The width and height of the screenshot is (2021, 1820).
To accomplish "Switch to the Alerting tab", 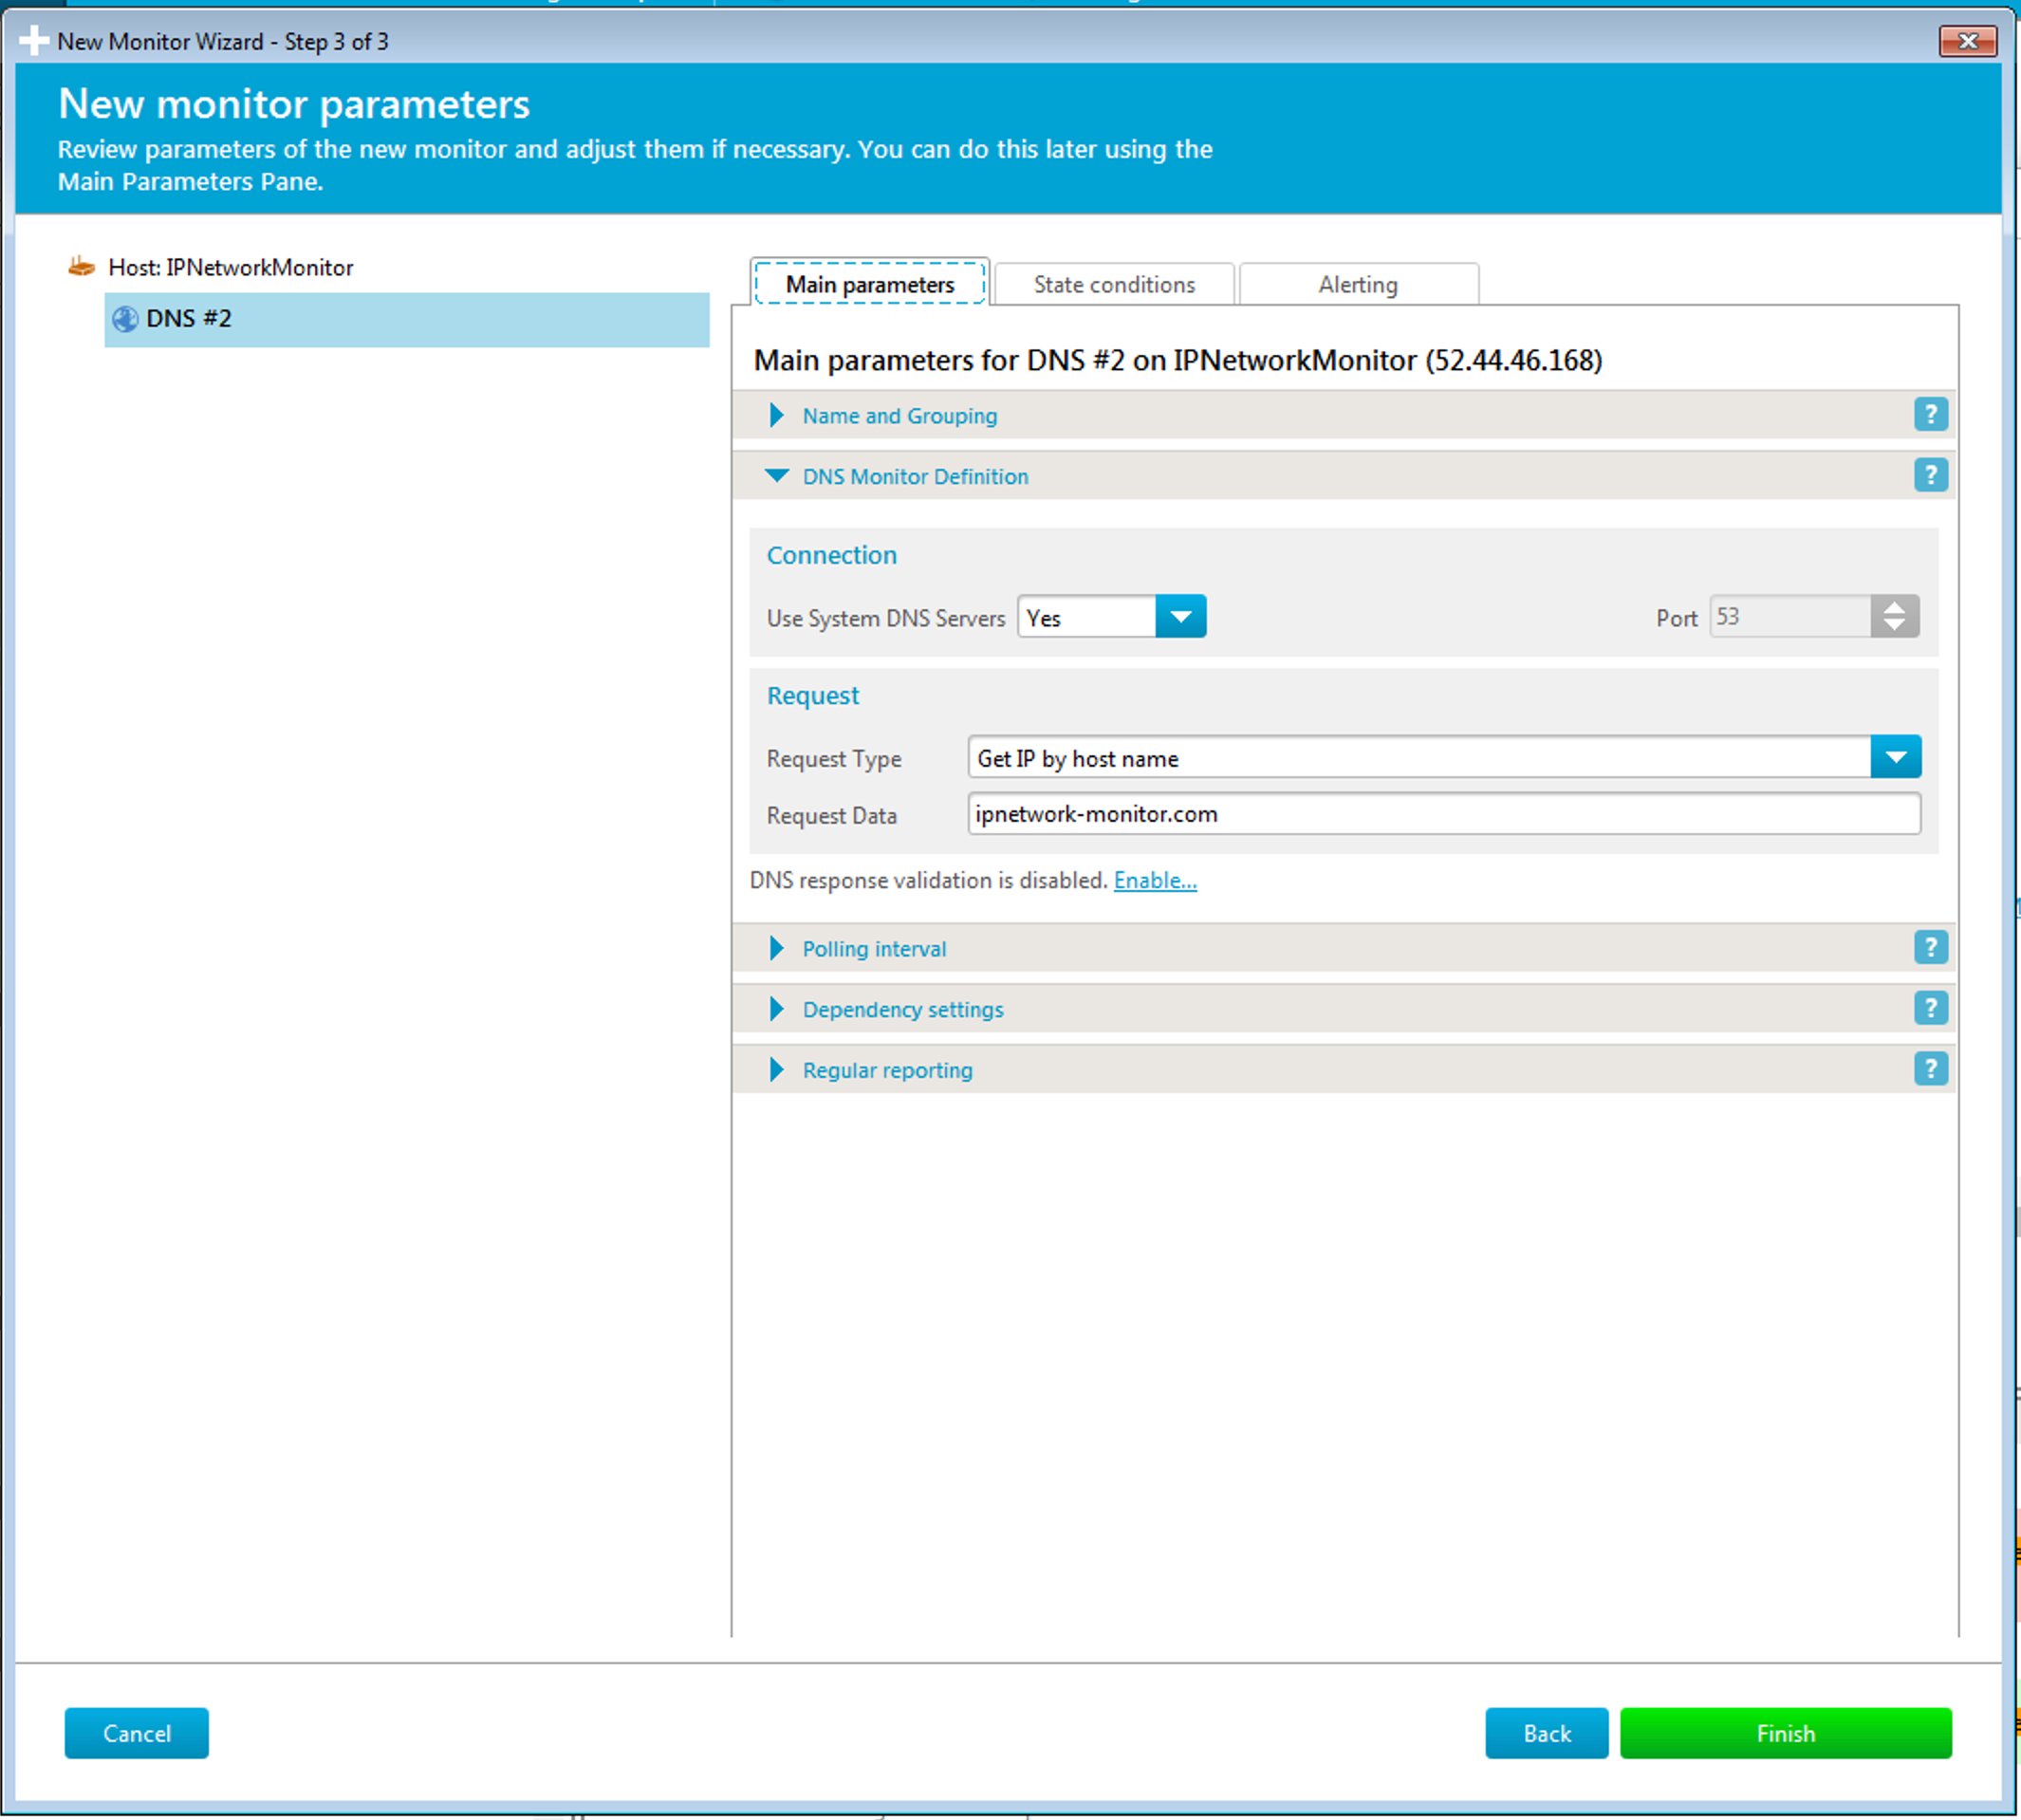I will click(1358, 284).
